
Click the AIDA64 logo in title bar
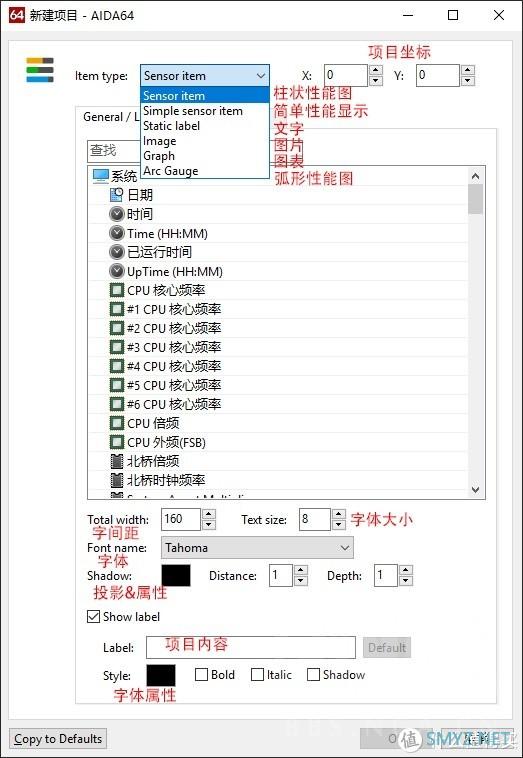tap(16, 15)
